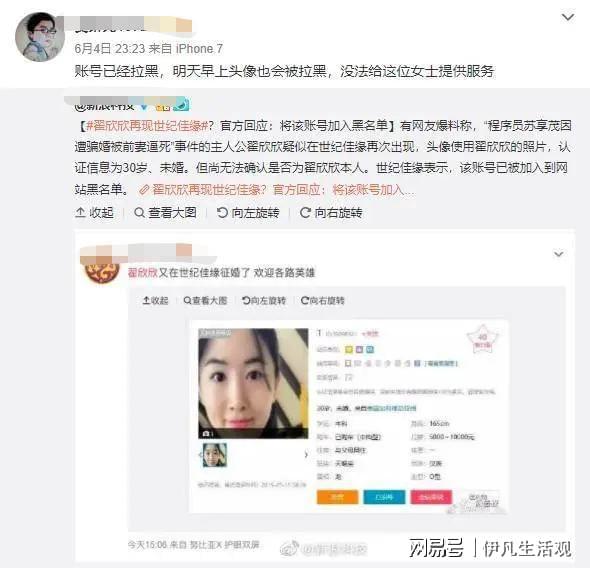Screen dimensions: 590x568
Task: Click the orange button on the profile card
Action: [x=337, y=497]
